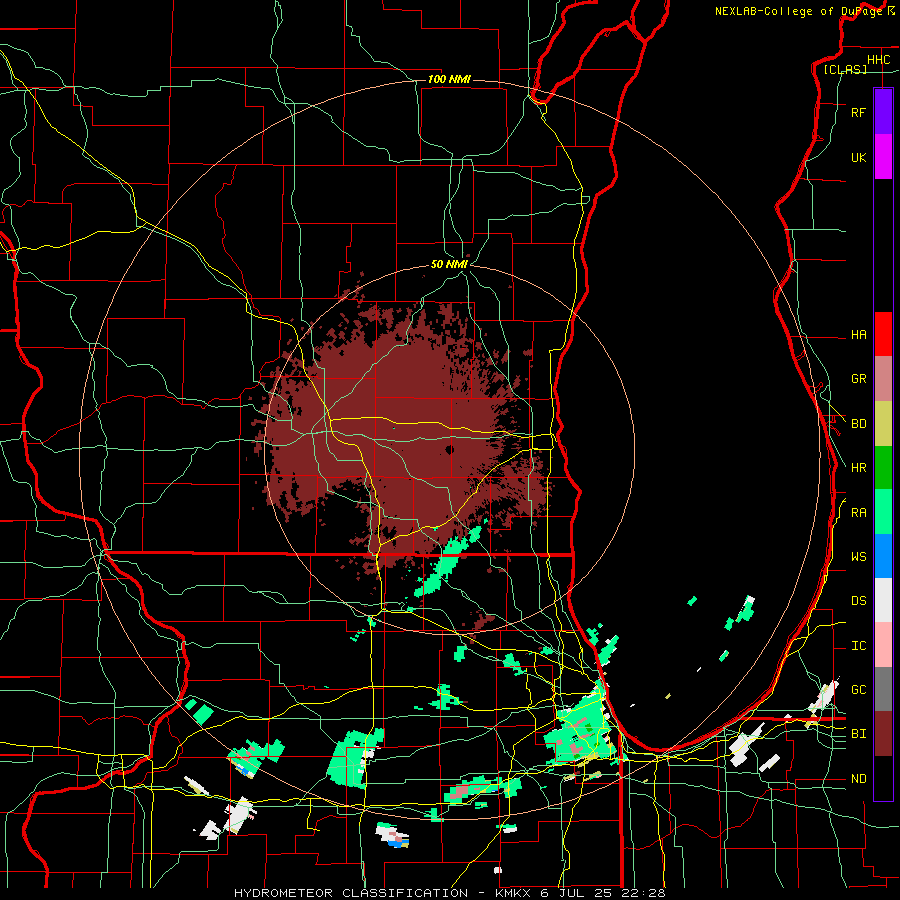Click the [CLAS] legend heading
900x900 pixels.
click(x=845, y=69)
